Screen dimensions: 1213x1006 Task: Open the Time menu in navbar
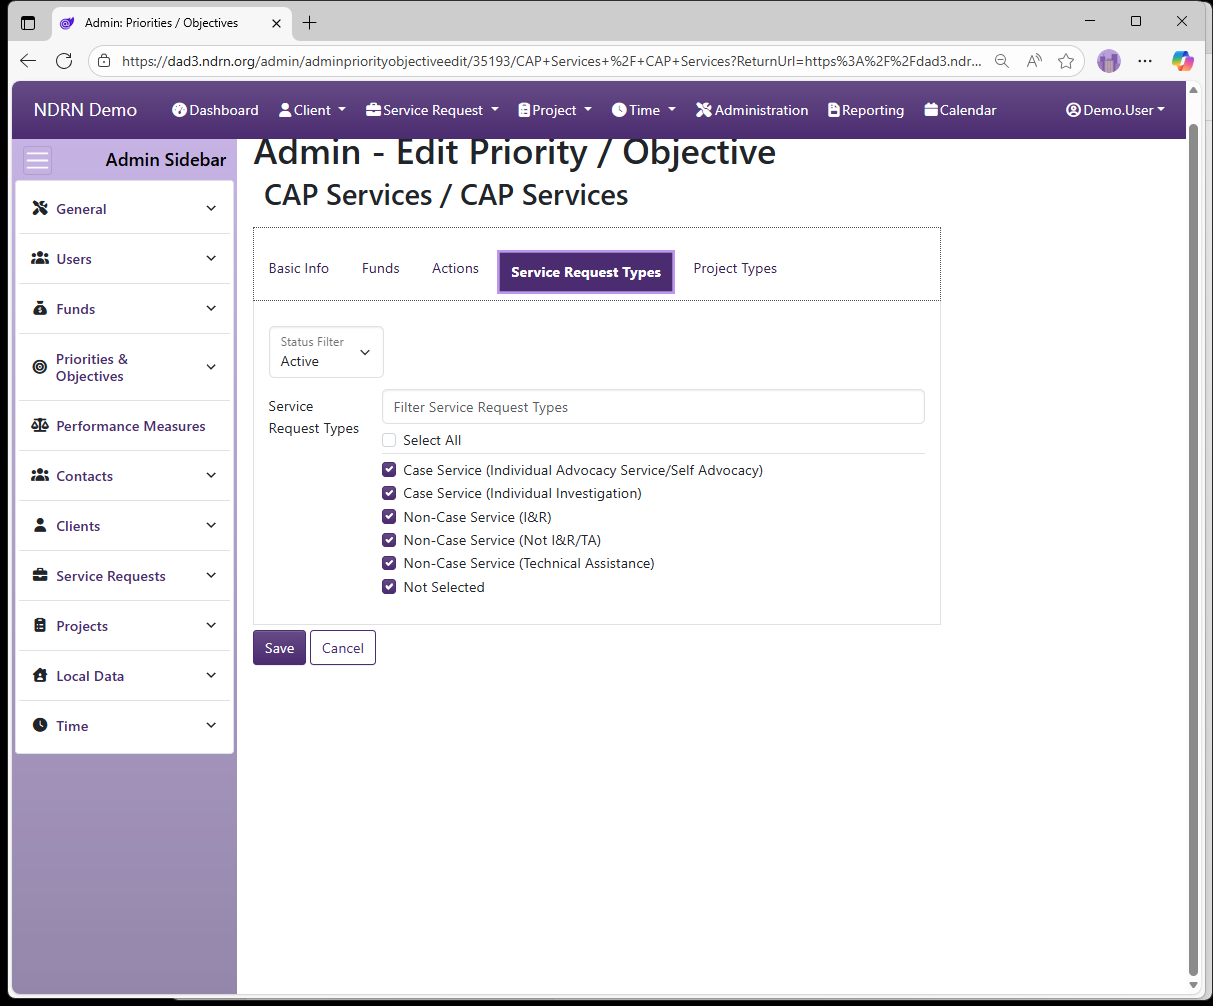[x=644, y=110]
